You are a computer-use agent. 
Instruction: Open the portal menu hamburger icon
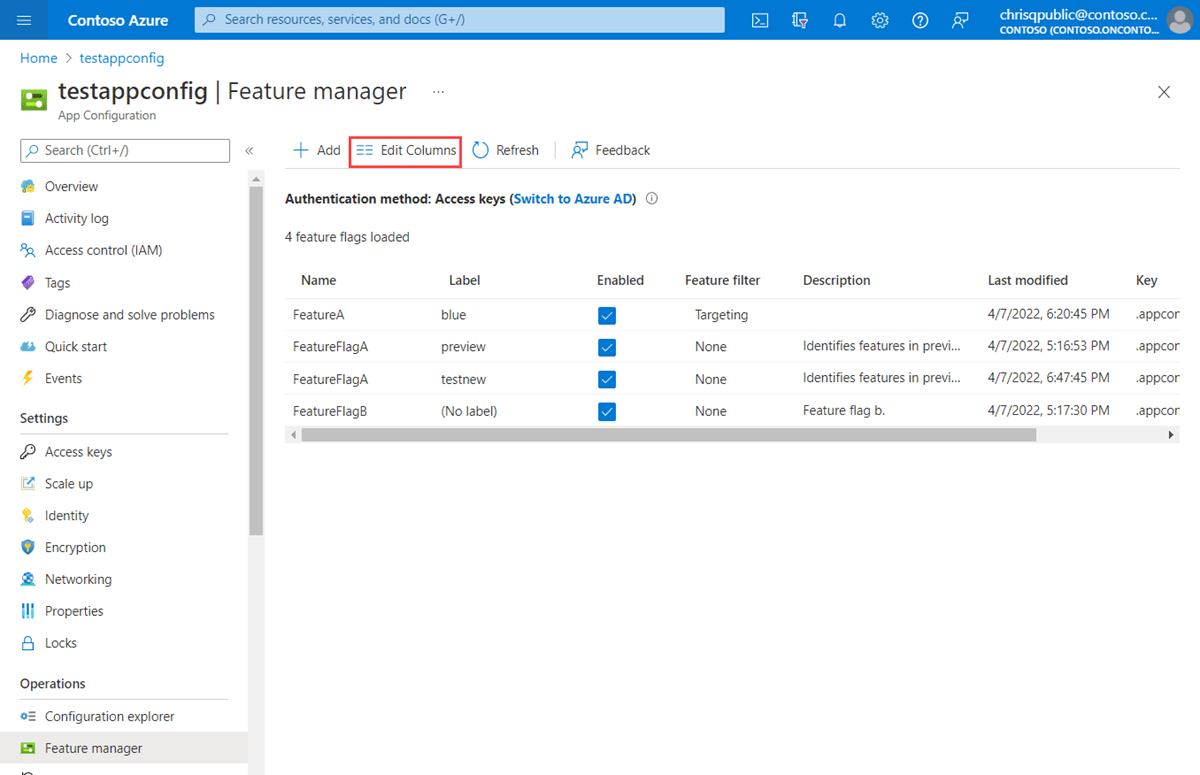[x=24, y=20]
